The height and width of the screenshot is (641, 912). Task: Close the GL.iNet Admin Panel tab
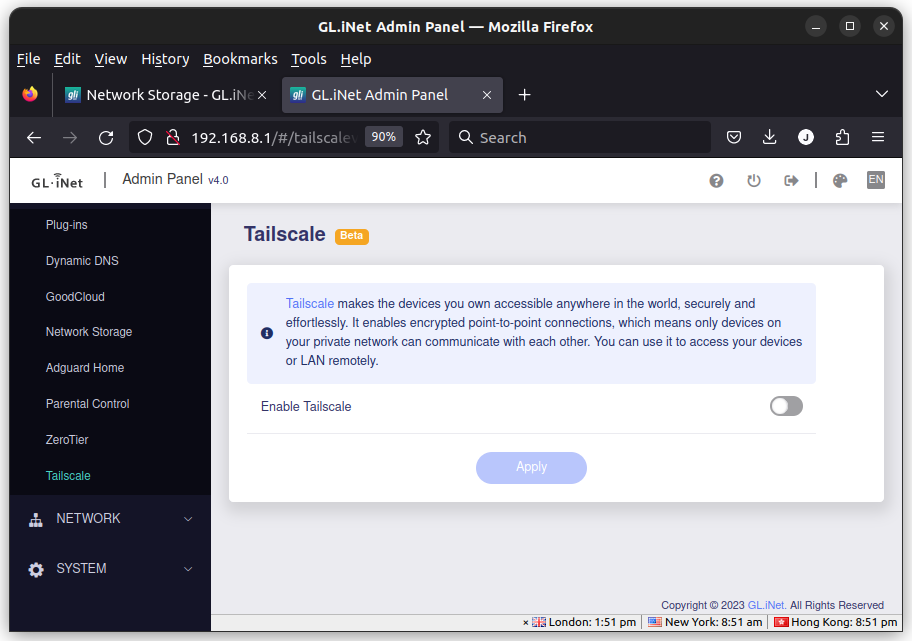(487, 95)
